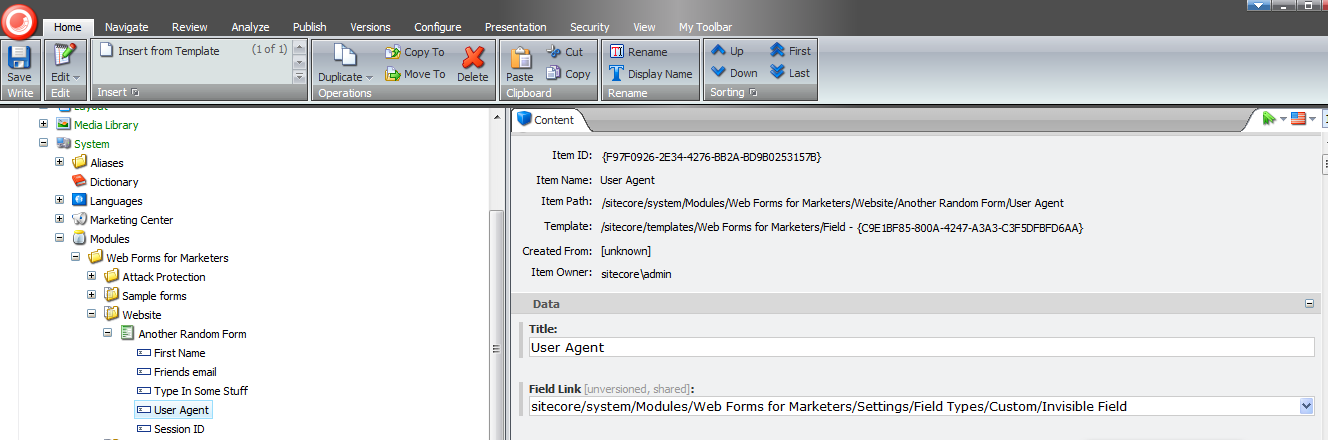Click the Paste clipboard icon
Image resolution: width=1328 pixels, height=440 pixels.
[520, 64]
